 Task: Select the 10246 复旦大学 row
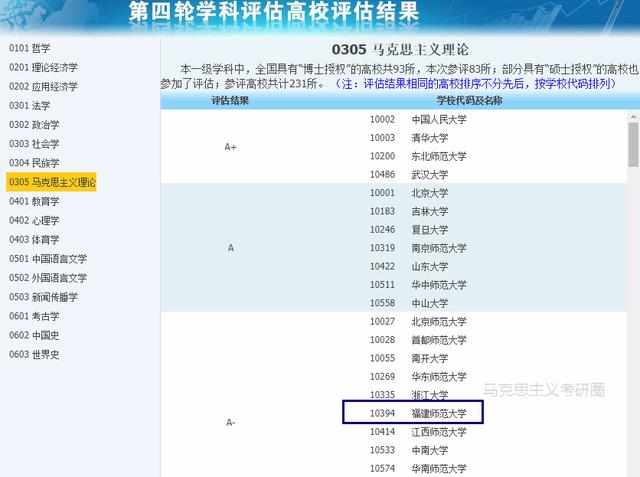pyautogui.click(x=409, y=230)
